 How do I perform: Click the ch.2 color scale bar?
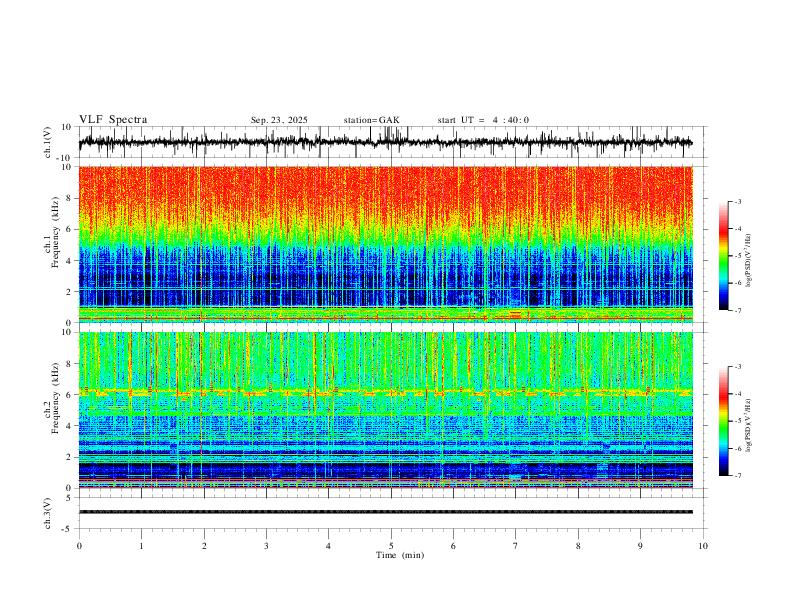tap(724, 421)
